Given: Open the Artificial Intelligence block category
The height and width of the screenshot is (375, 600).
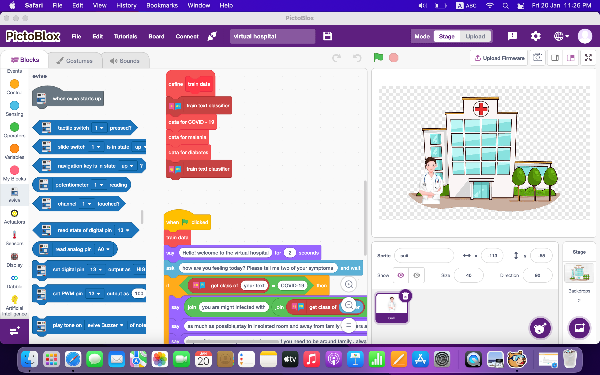Looking at the screenshot, I should pos(14,305).
